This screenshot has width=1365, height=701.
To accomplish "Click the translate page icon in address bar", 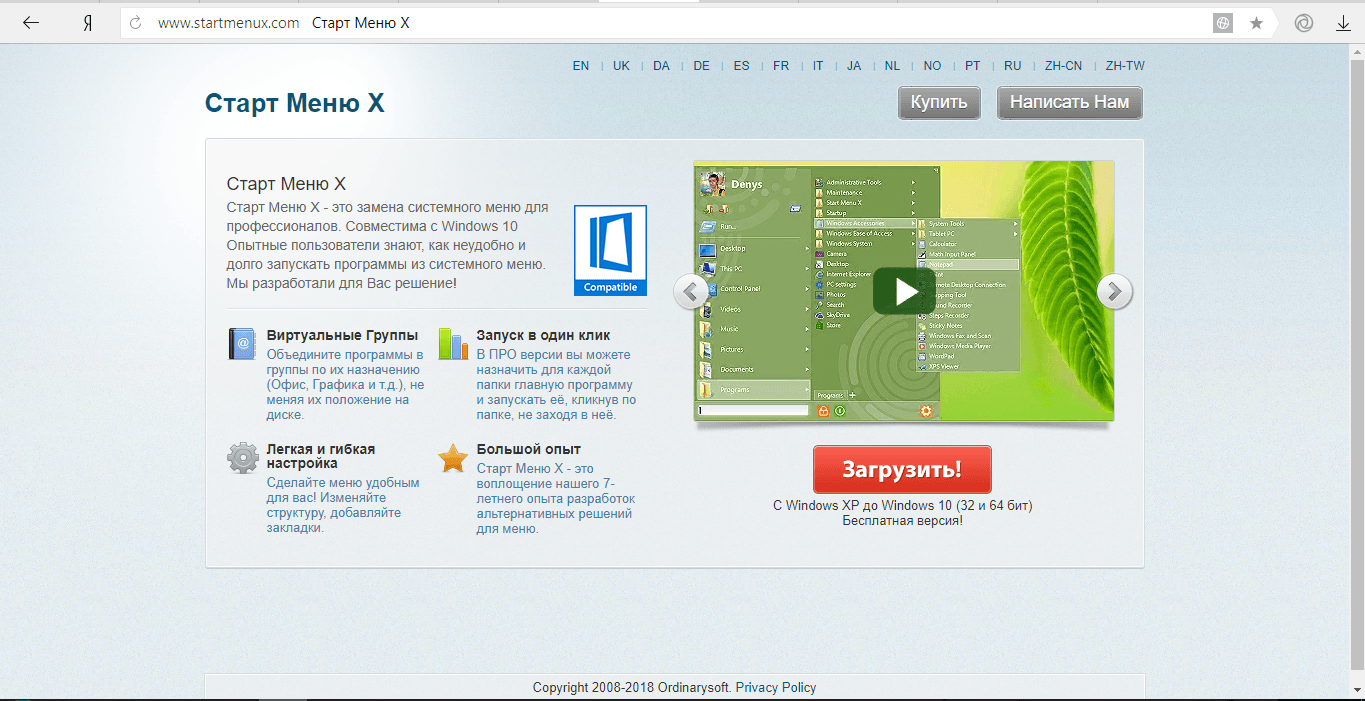I will (1222, 23).
